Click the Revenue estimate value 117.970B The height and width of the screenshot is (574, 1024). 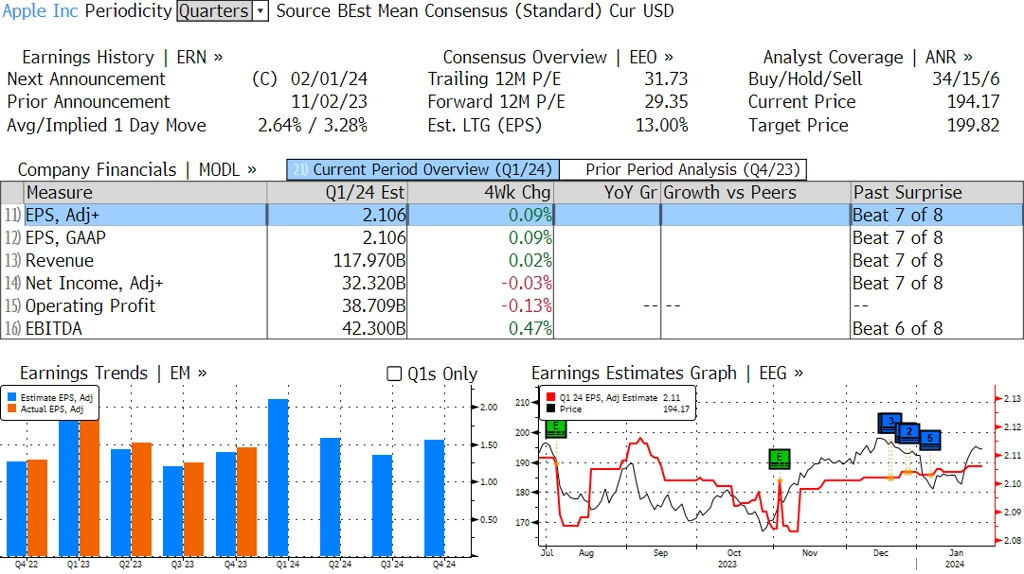coord(369,261)
